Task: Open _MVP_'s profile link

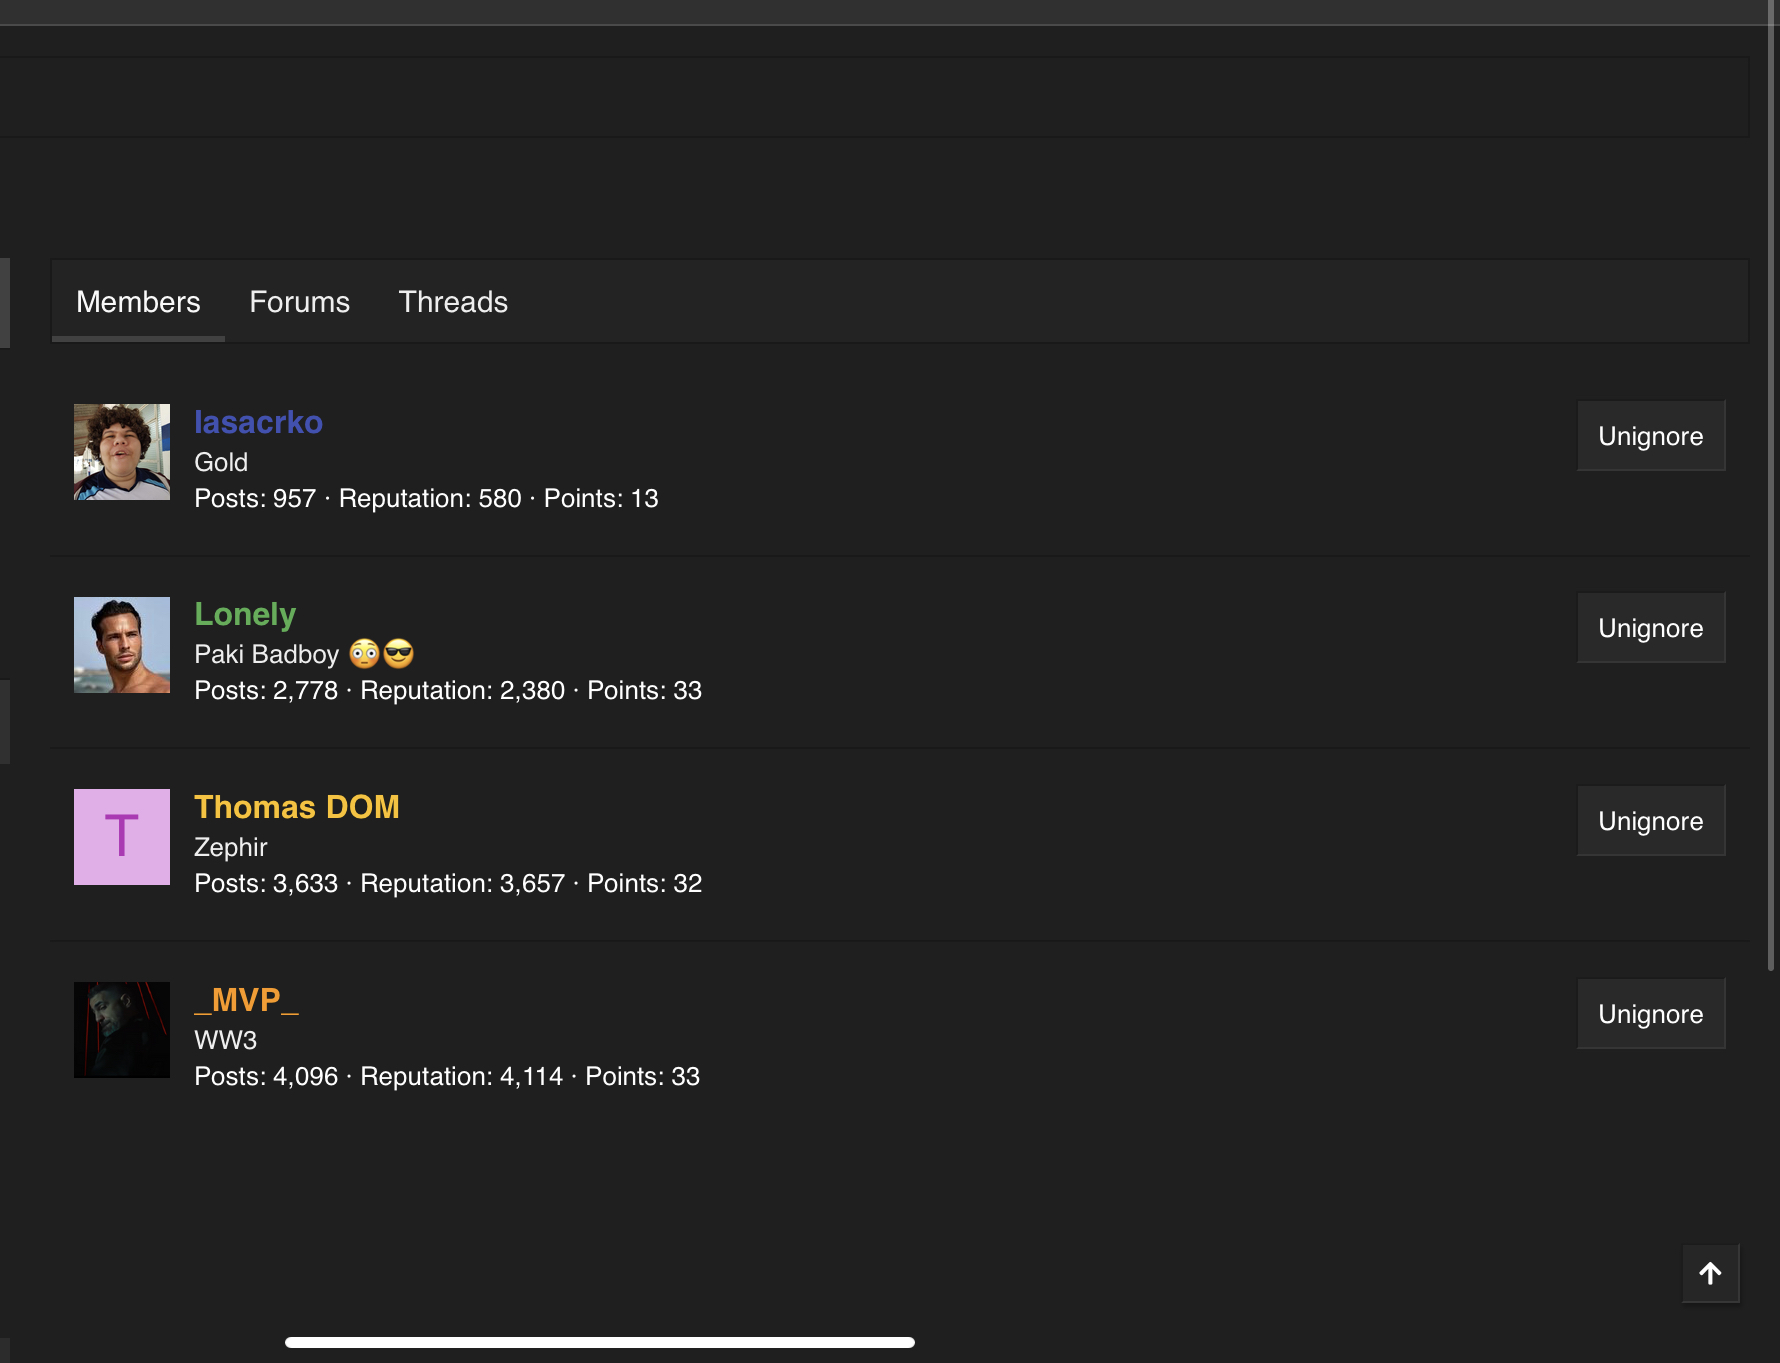Action: point(246,1000)
